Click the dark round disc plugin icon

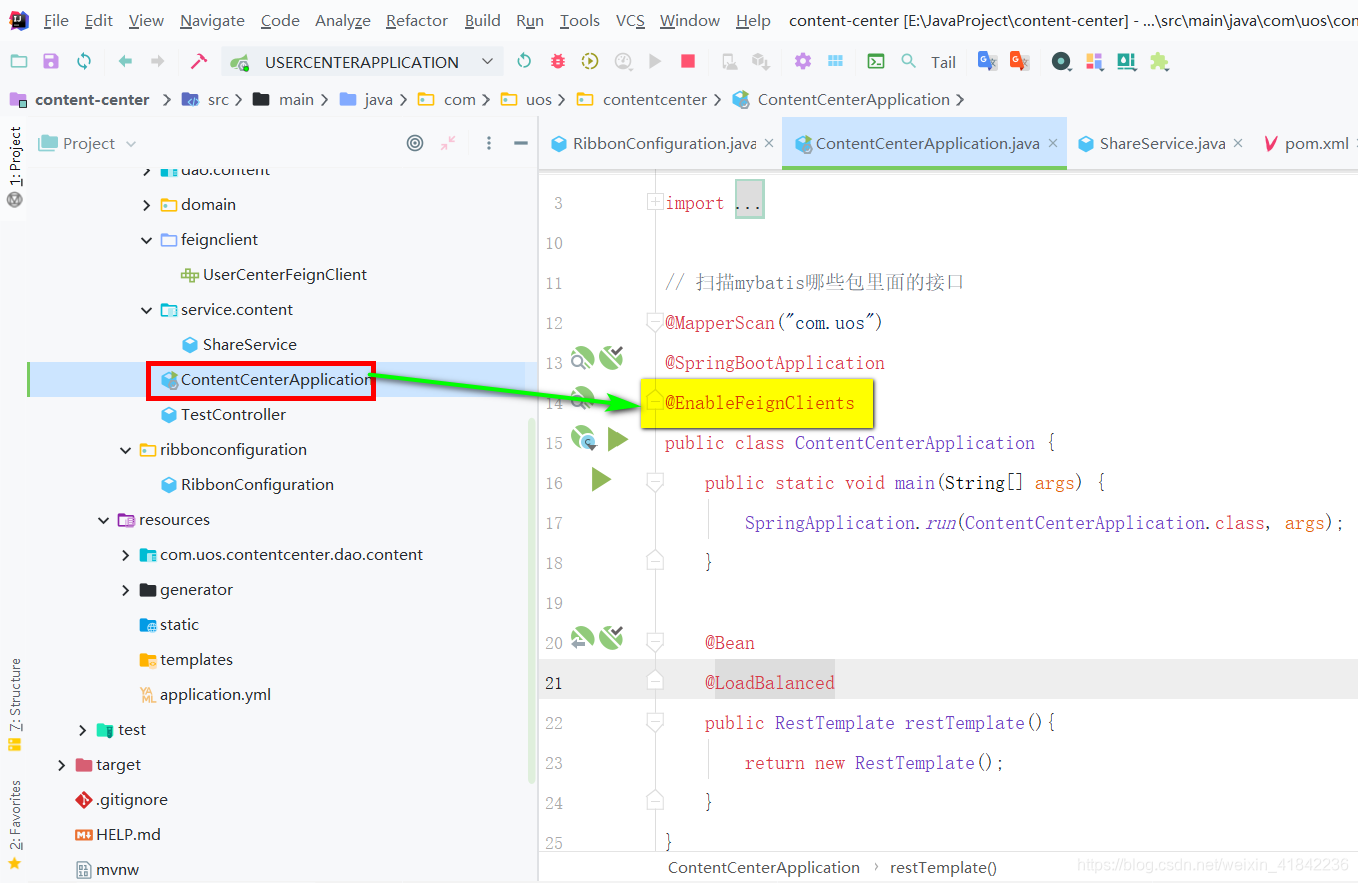pyautogui.click(x=1062, y=62)
